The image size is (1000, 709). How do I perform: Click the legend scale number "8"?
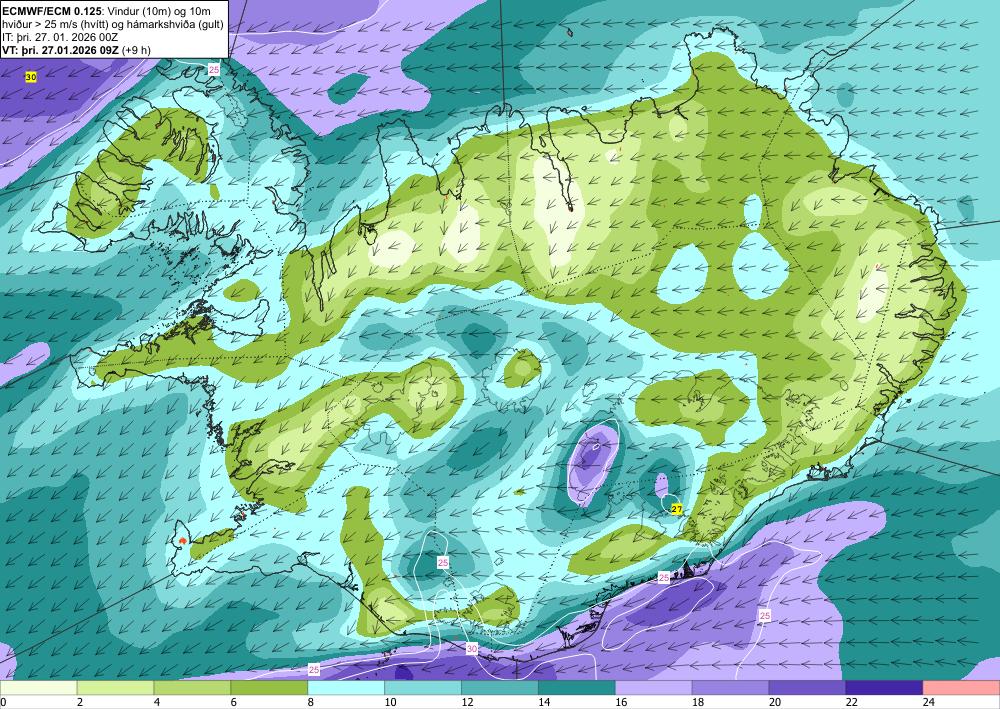click(x=311, y=702)
